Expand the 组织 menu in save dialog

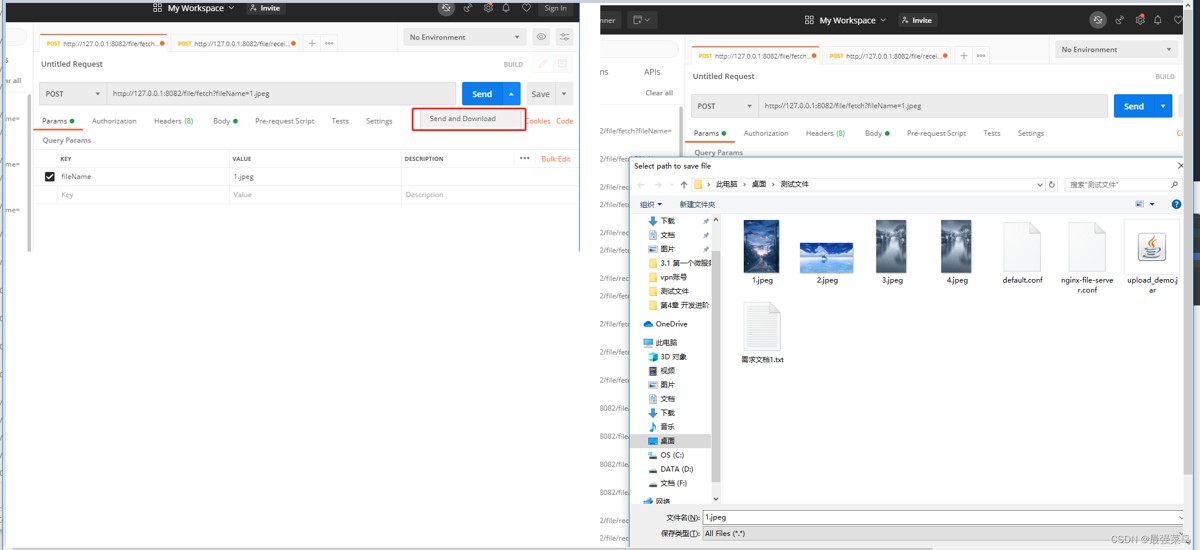point(652,204)
